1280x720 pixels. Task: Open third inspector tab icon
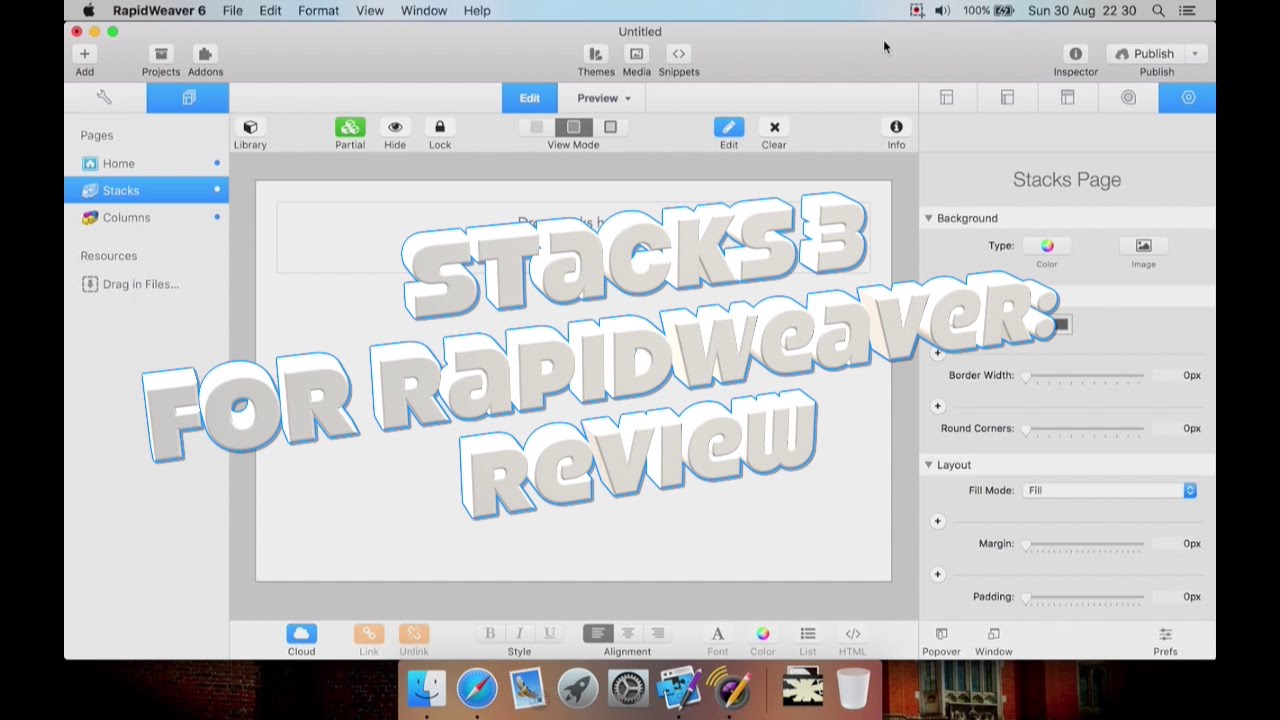pos(1068,97)
